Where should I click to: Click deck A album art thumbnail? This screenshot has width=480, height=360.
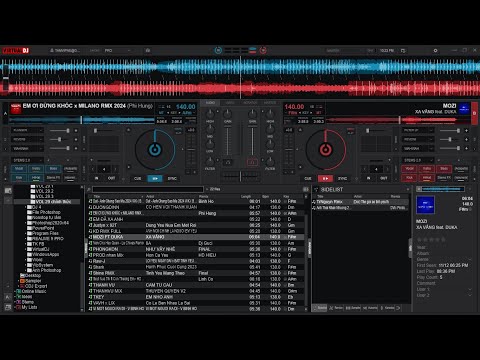[15, 109]
